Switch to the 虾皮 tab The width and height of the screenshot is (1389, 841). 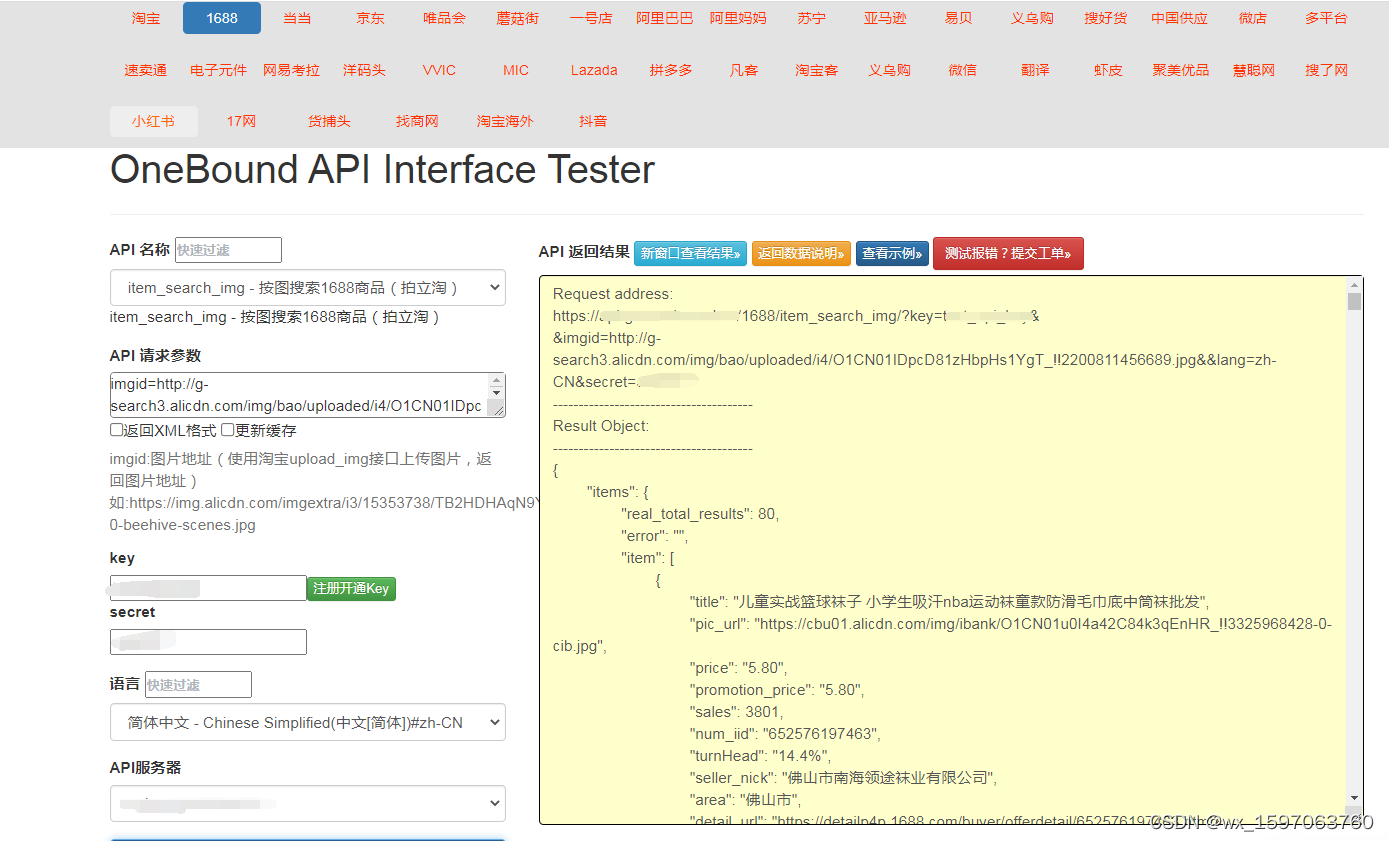click(x=1108, y=70)
